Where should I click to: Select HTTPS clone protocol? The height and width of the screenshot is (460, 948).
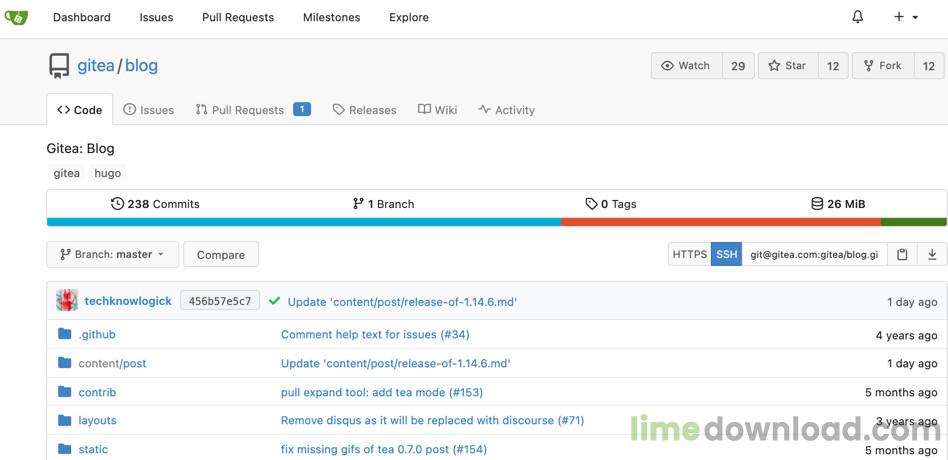690,254
